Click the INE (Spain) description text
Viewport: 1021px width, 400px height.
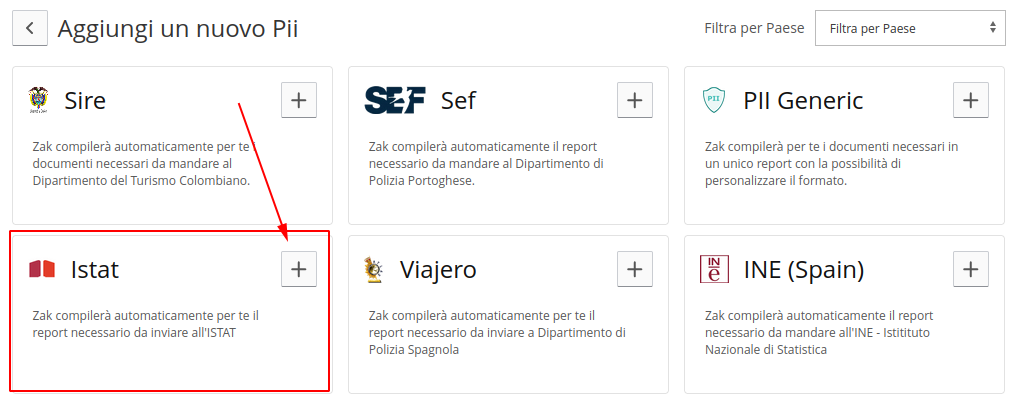pyautogui.click(x=820, y=332)
